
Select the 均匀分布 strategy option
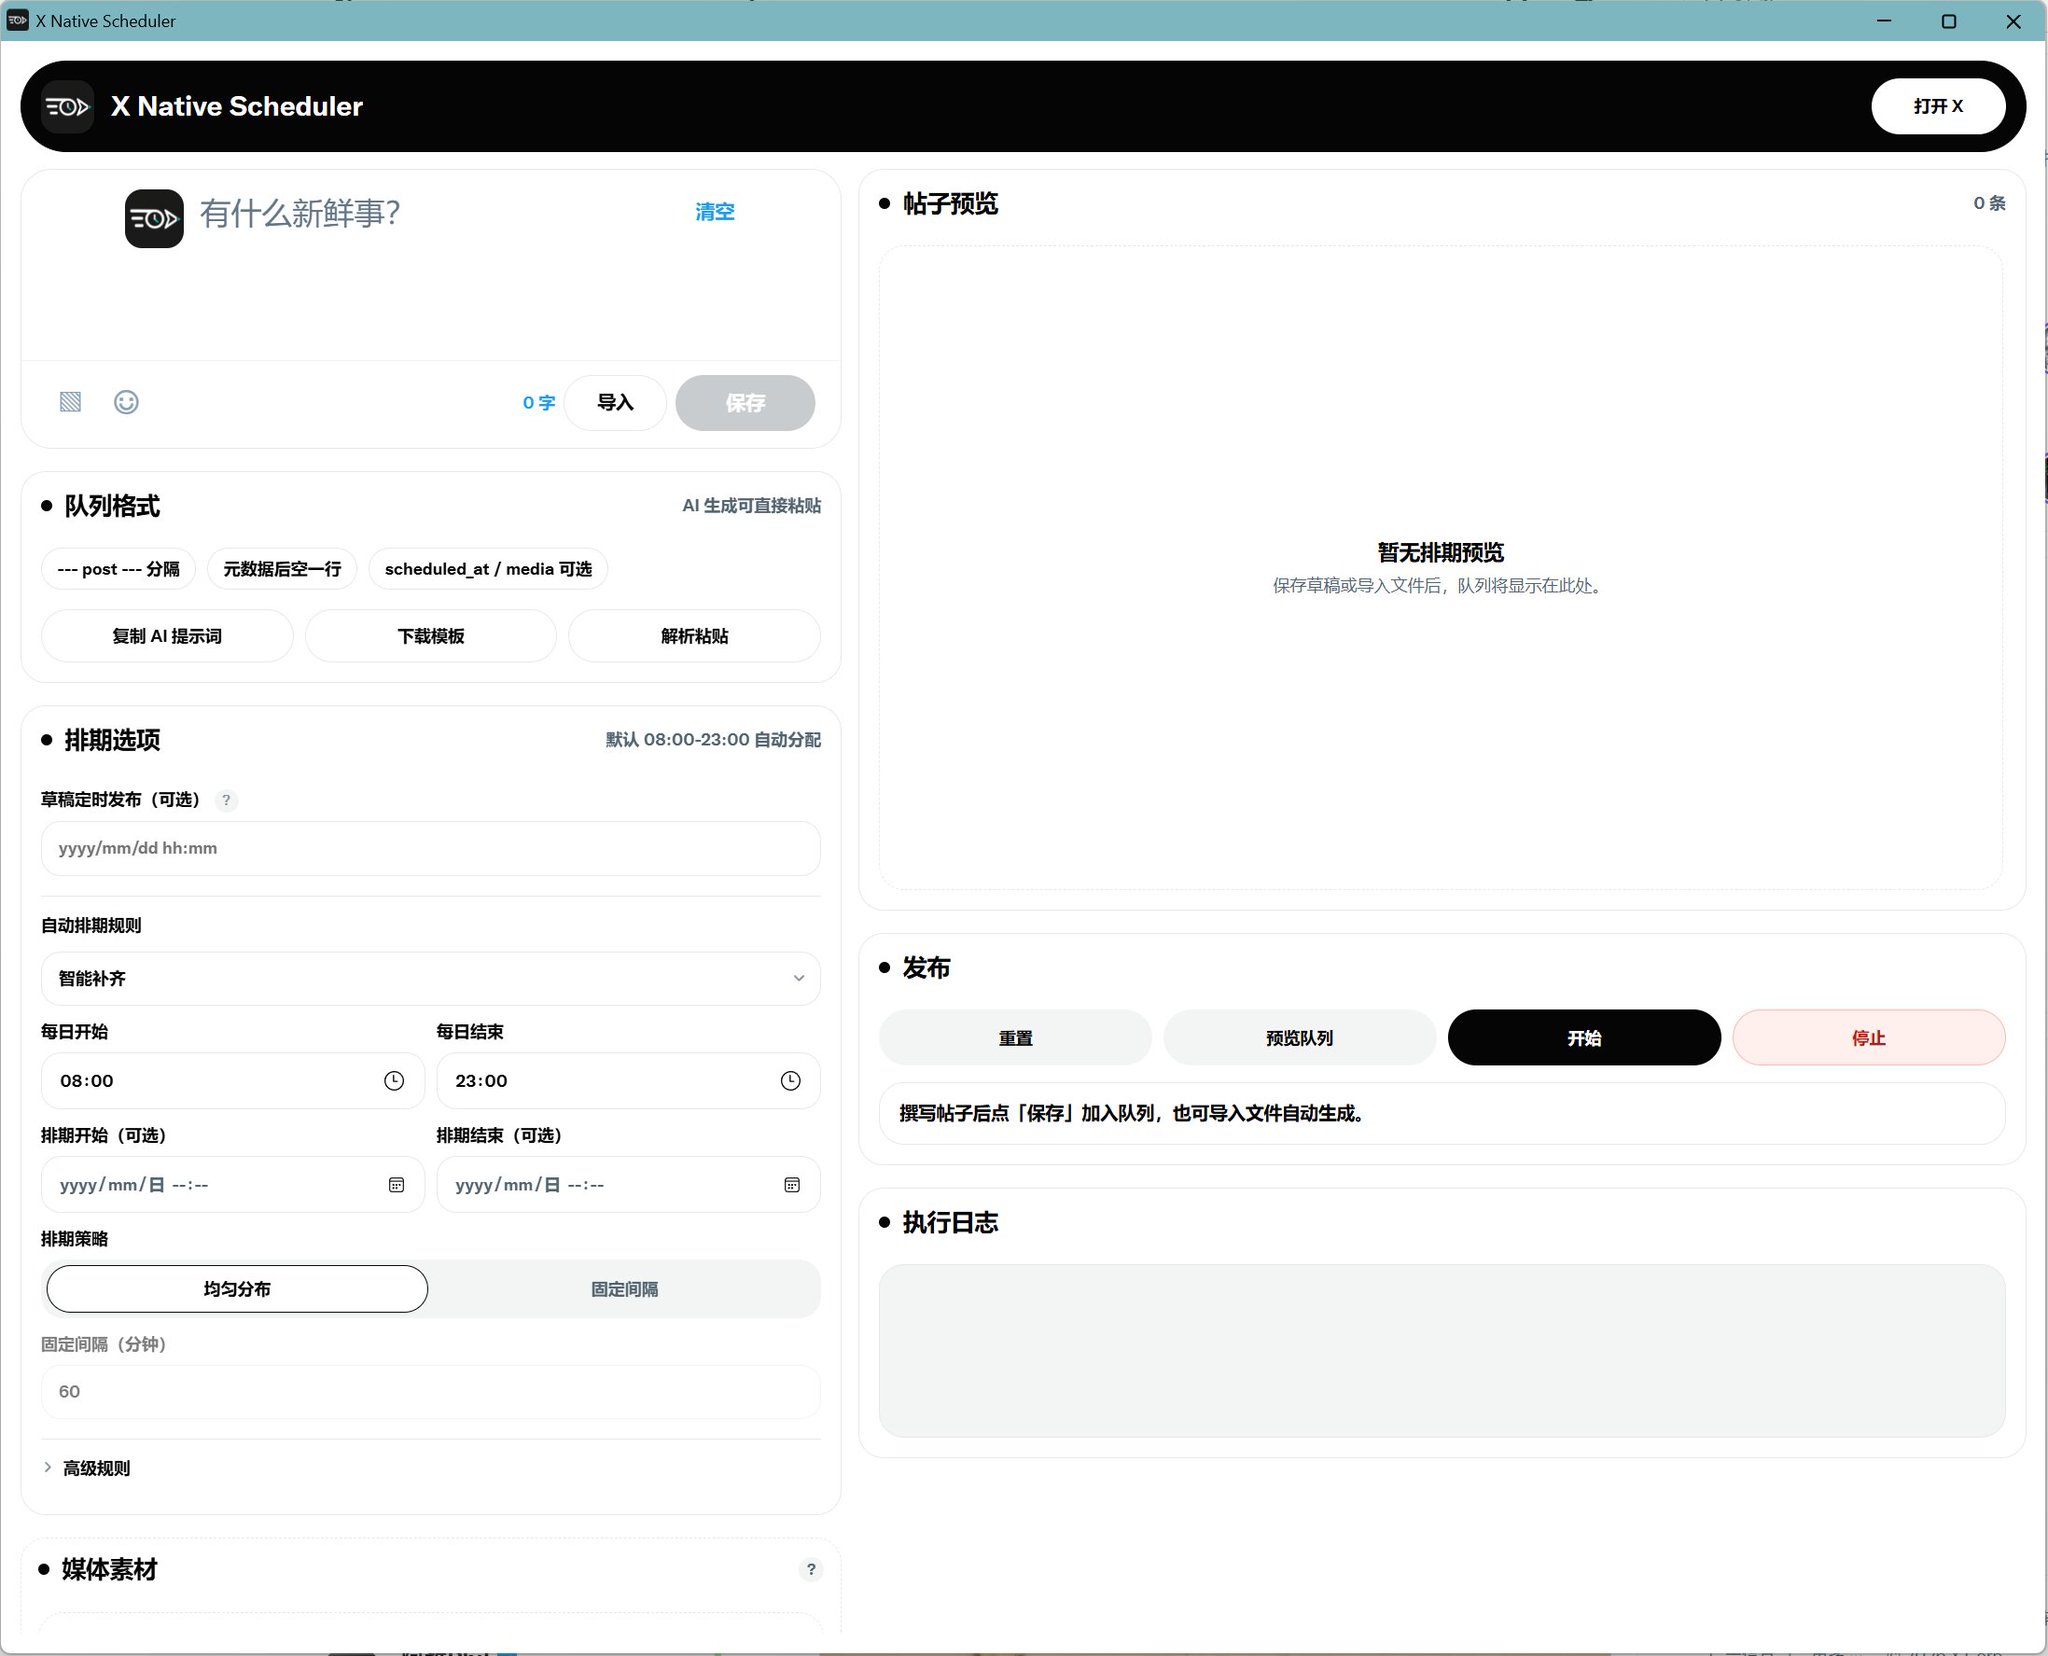point(237,1289)
